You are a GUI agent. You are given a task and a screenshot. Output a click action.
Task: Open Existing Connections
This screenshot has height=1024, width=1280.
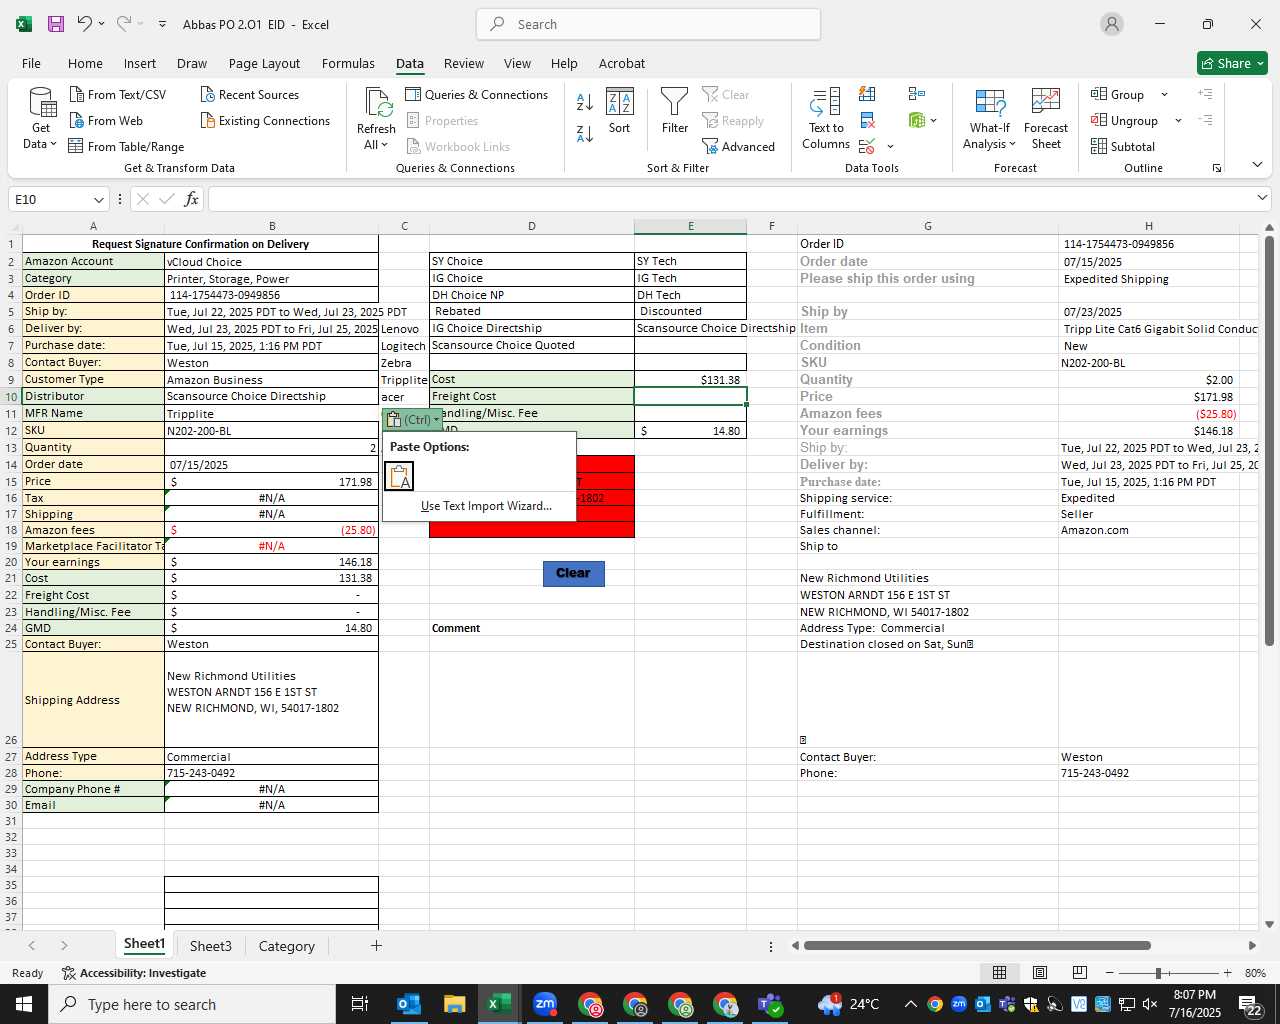(x=265, y=120)
